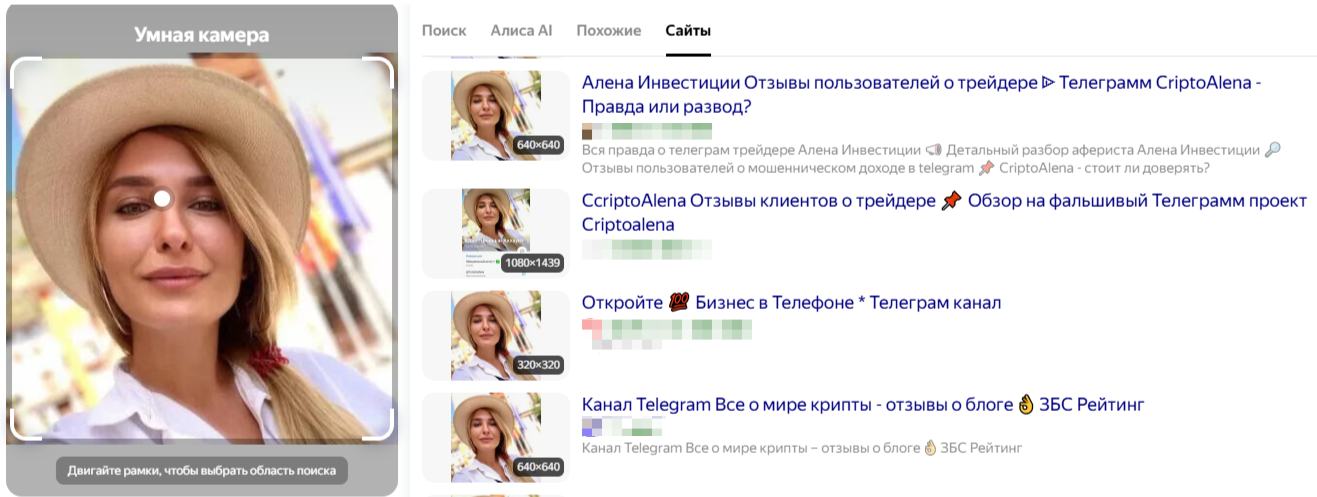
Task: Click the thumbnail beside Канал Telegram result
Action: point(496,437)
